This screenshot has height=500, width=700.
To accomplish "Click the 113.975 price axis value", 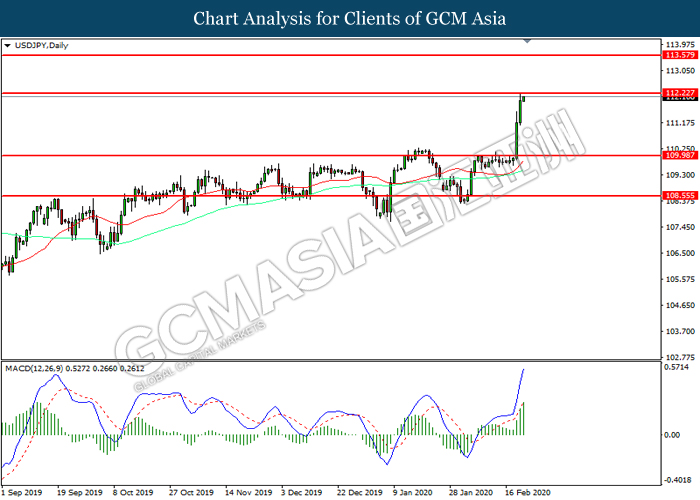I will (x=680, y=44).
